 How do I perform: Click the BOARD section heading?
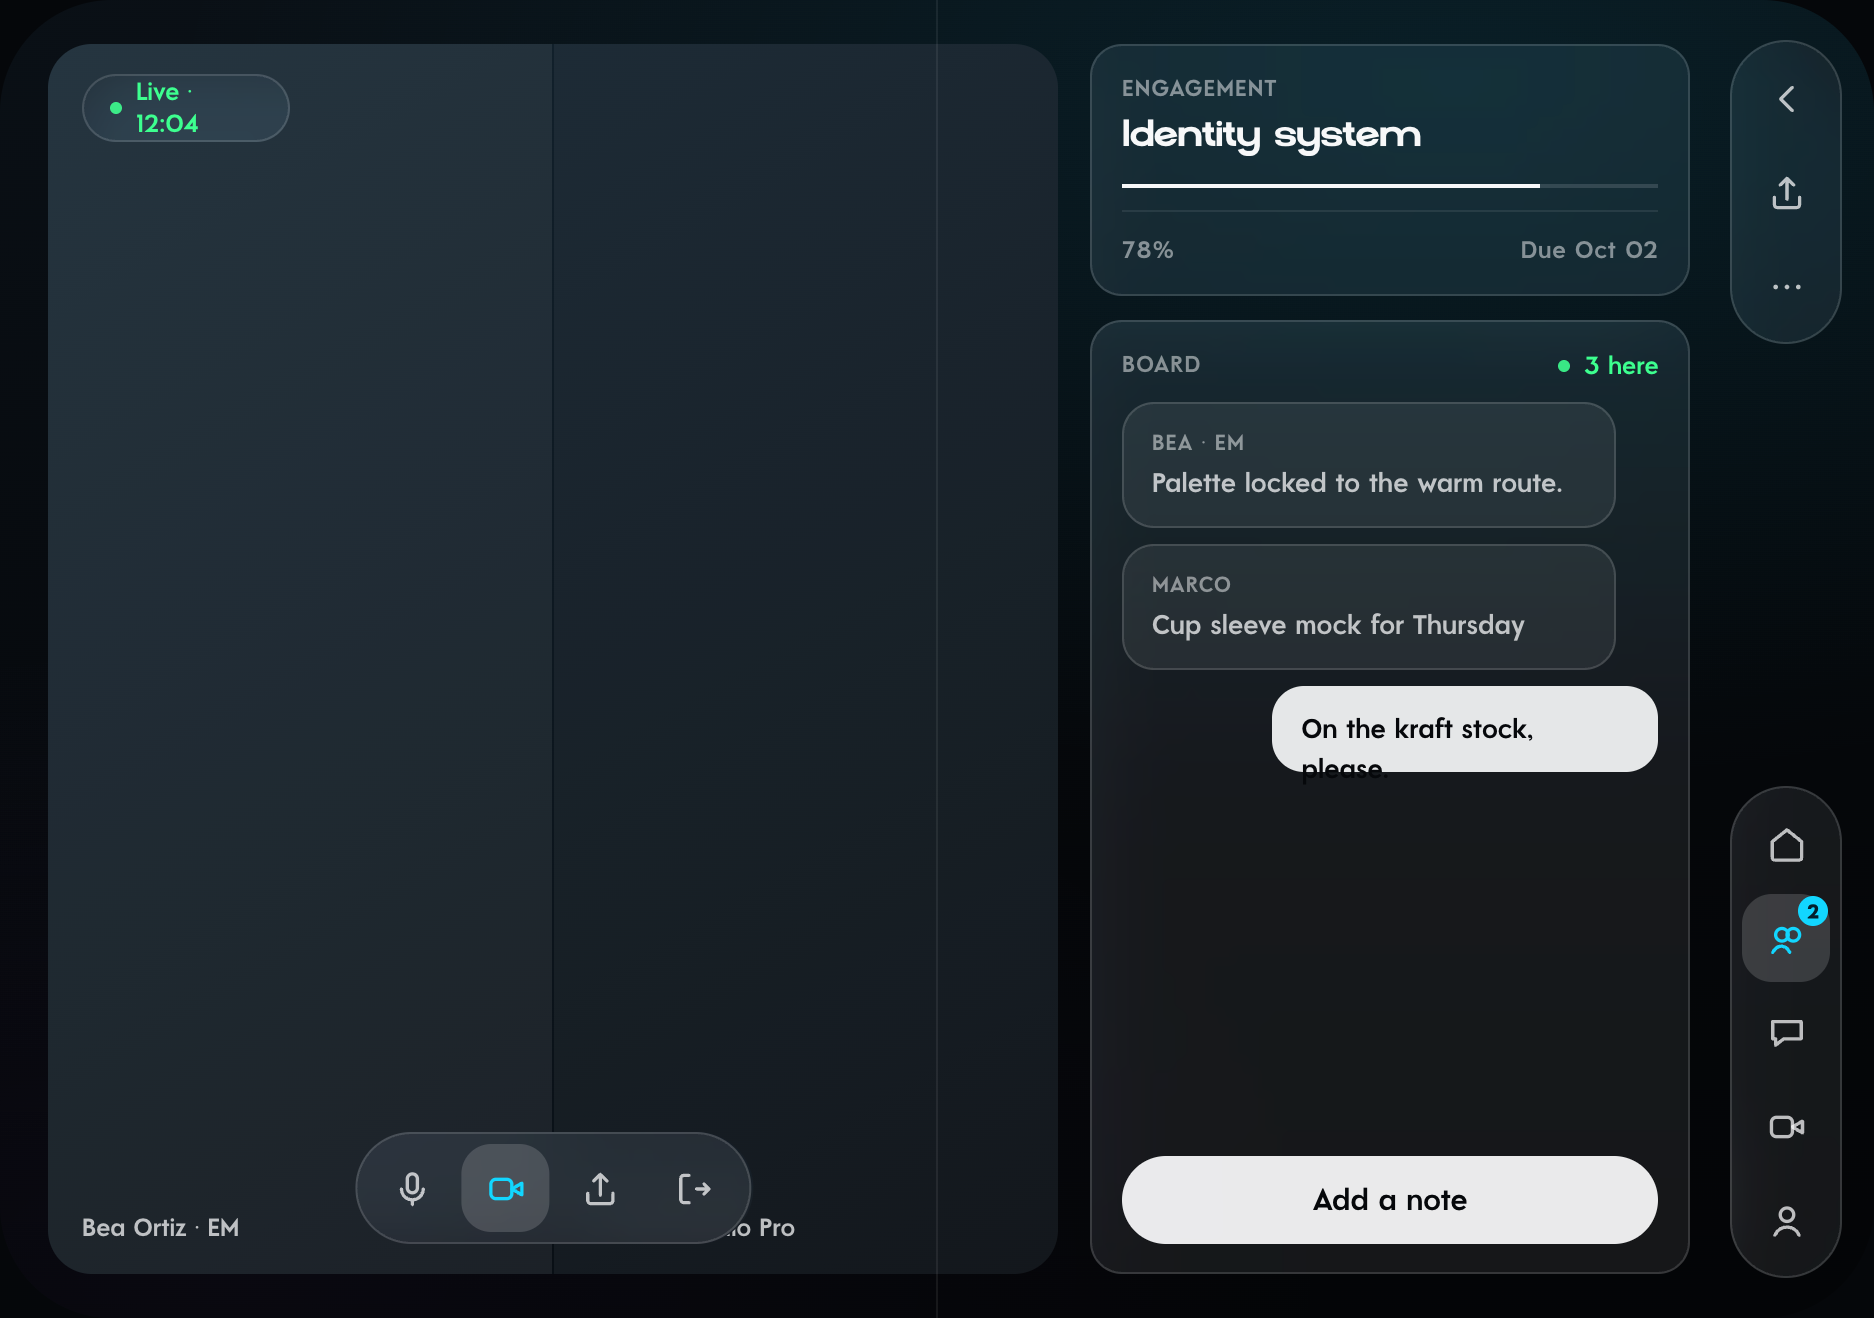click(x=1160, y=364)
